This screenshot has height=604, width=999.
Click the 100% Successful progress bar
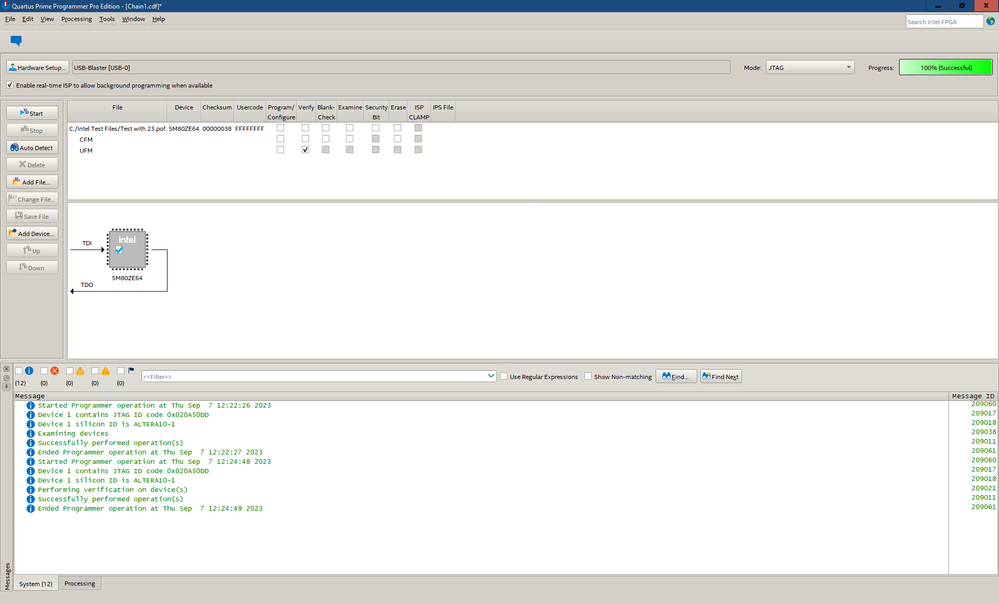coord(945,68)
